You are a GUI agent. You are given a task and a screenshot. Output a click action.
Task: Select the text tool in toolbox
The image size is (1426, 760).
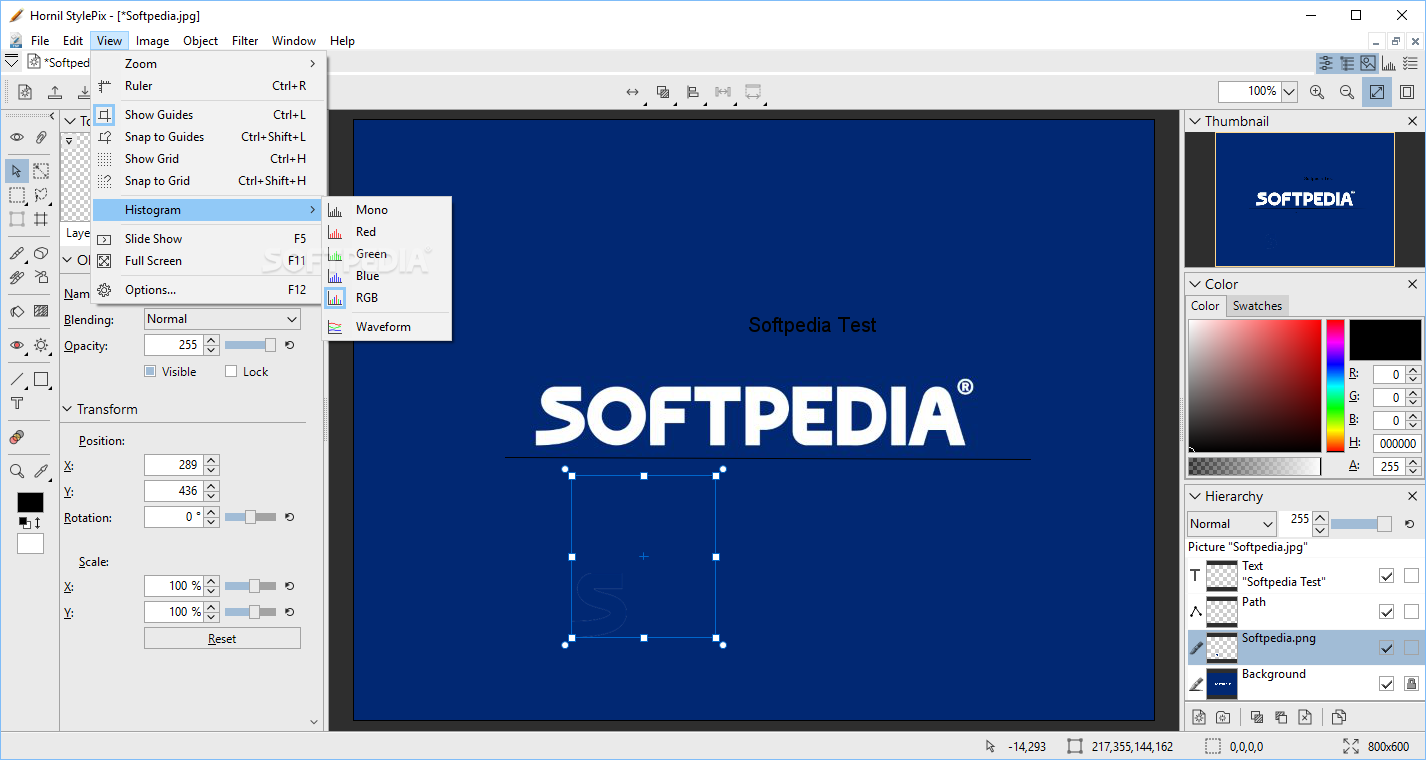click(x=17, y=403)
